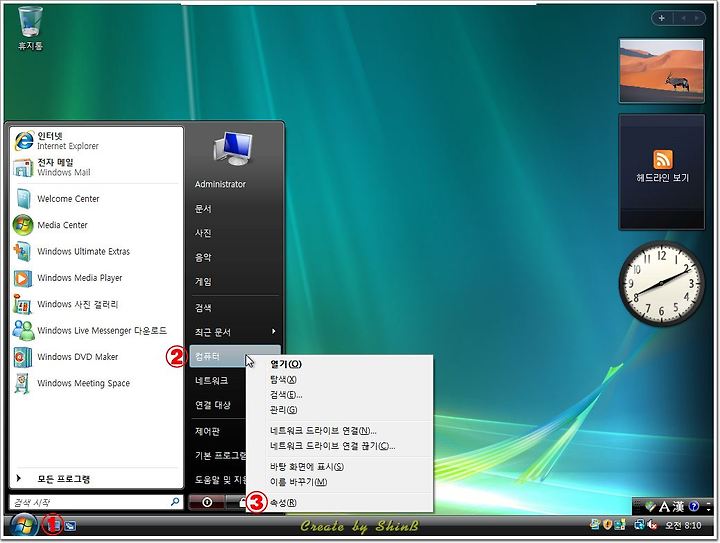Open Windows Mail from pinned list
Viewport: 720px width, 543px height.
click(x=96, y=167)
